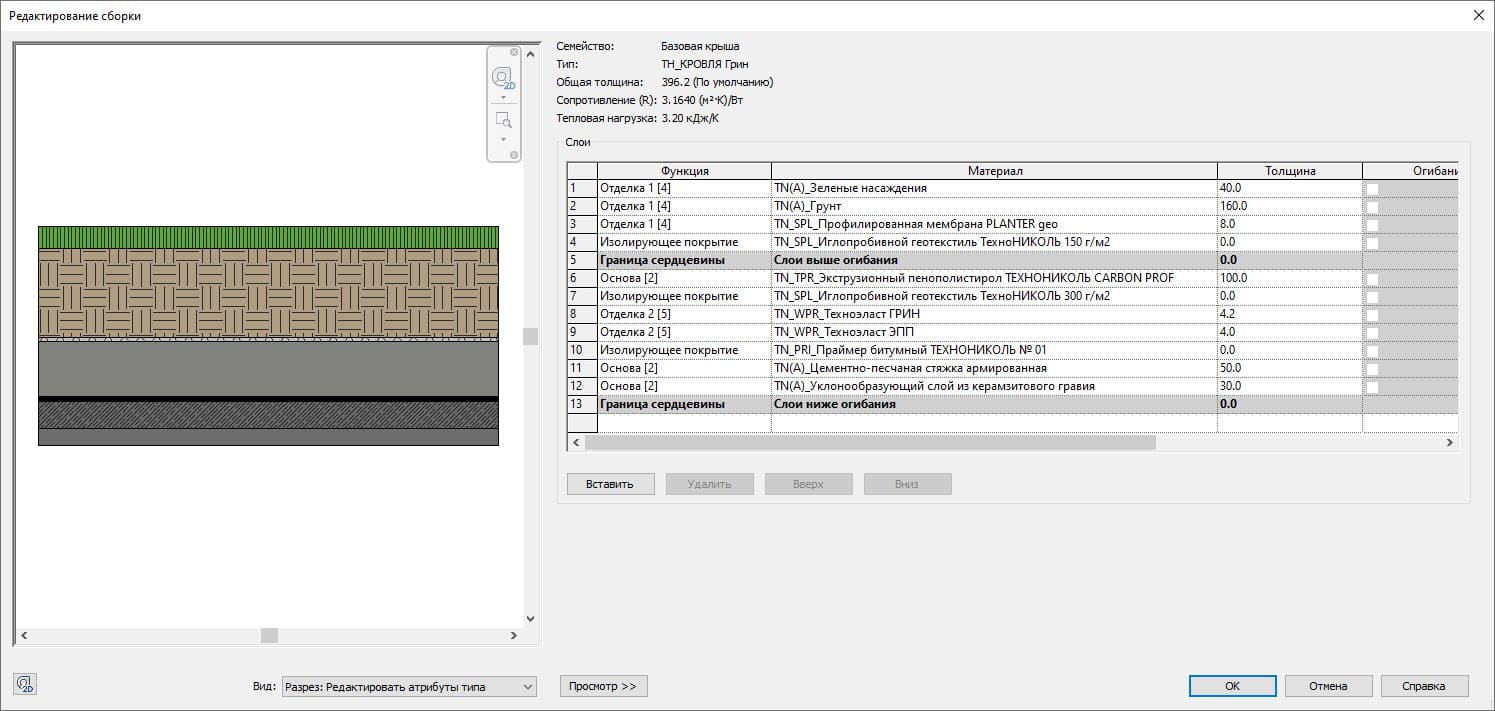Click the Удалить button
The height and width of the screenshot is (711, 1495).
coord(709,483)
